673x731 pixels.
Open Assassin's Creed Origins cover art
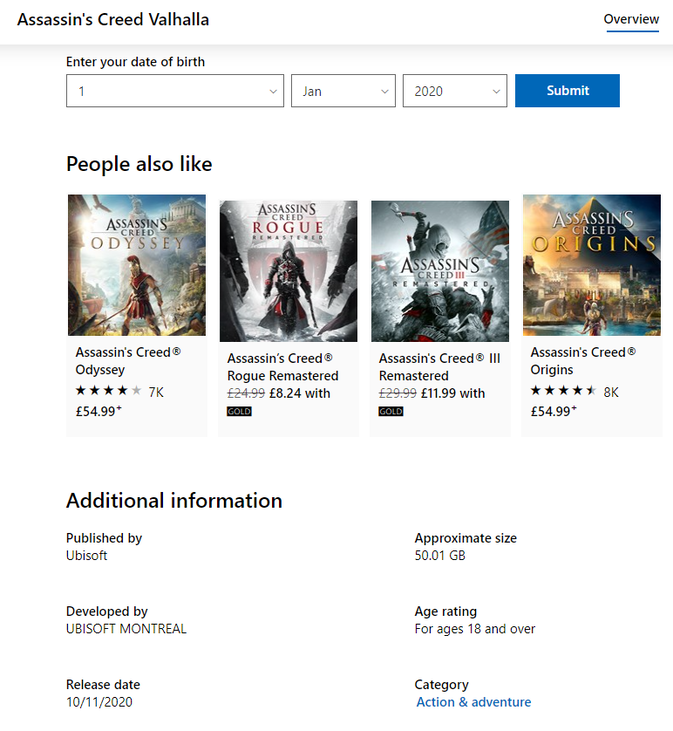point(592,265)
